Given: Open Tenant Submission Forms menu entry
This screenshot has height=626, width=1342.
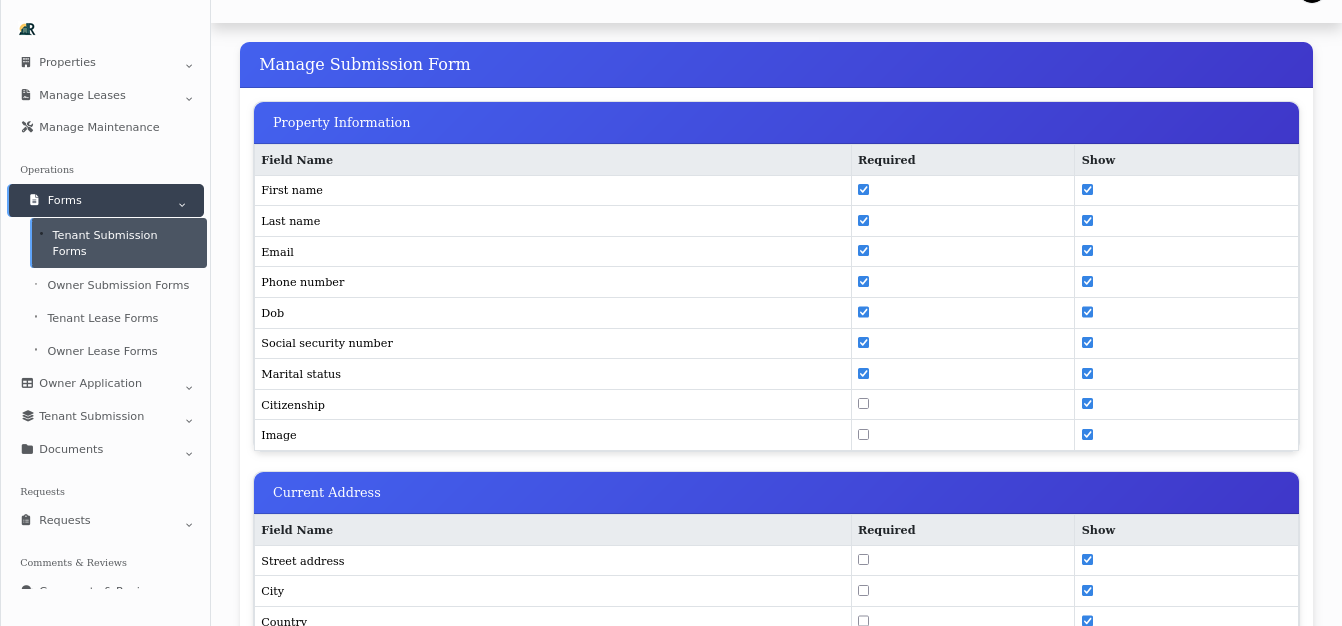Looking at the screenshot, I should (x=105, y=243).
